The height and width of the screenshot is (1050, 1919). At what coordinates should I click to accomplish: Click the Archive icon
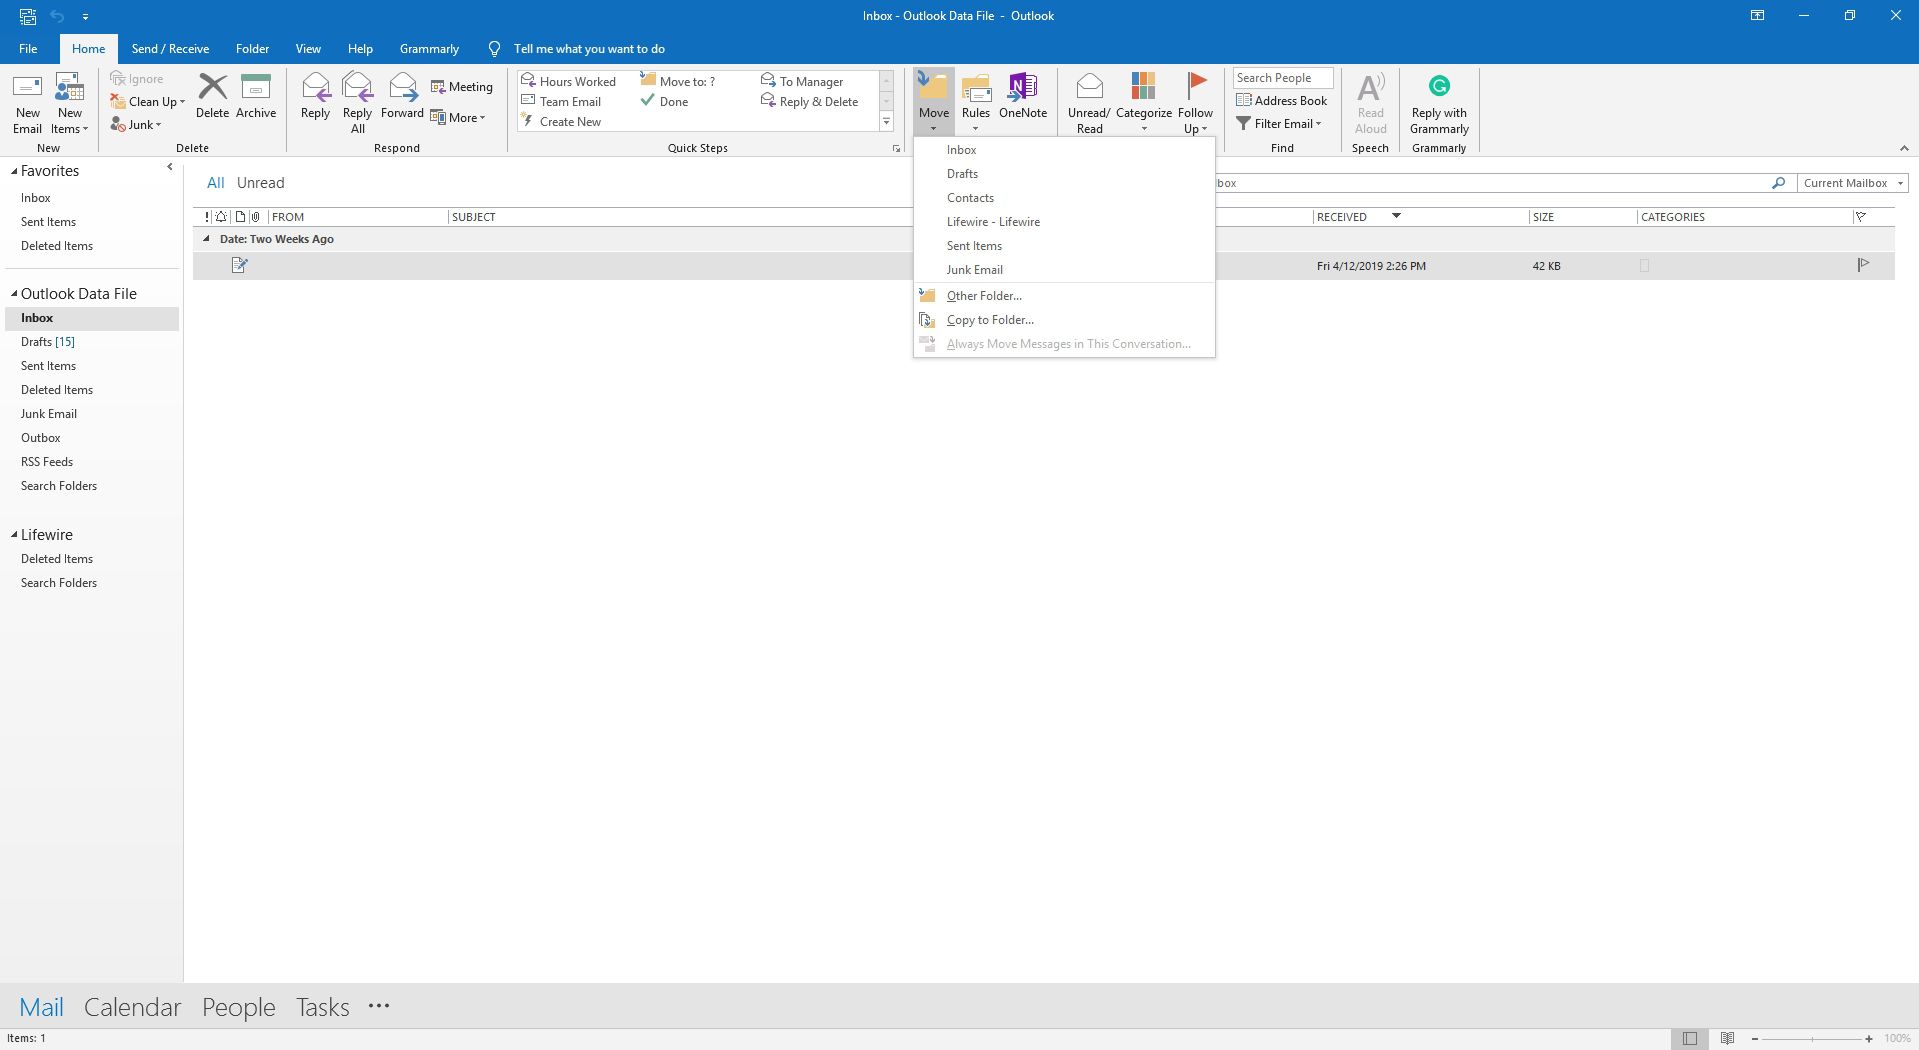[256, 87]
